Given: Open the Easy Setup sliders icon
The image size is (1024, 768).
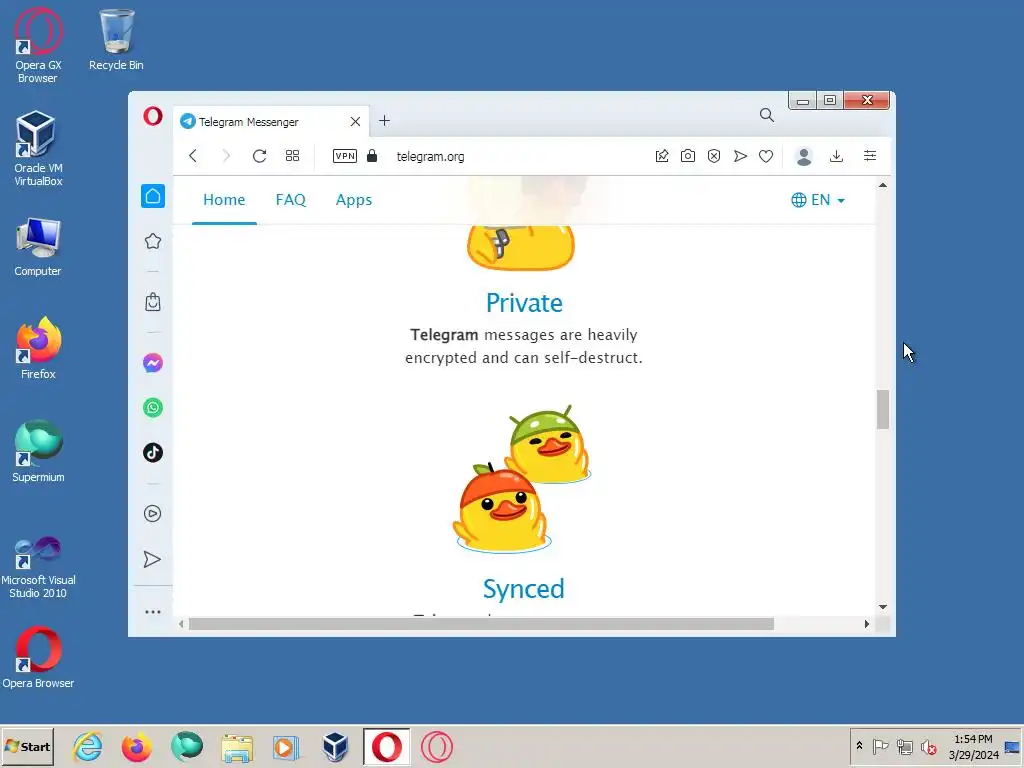Looking at the screenshot, I should (x=870, y=155).
